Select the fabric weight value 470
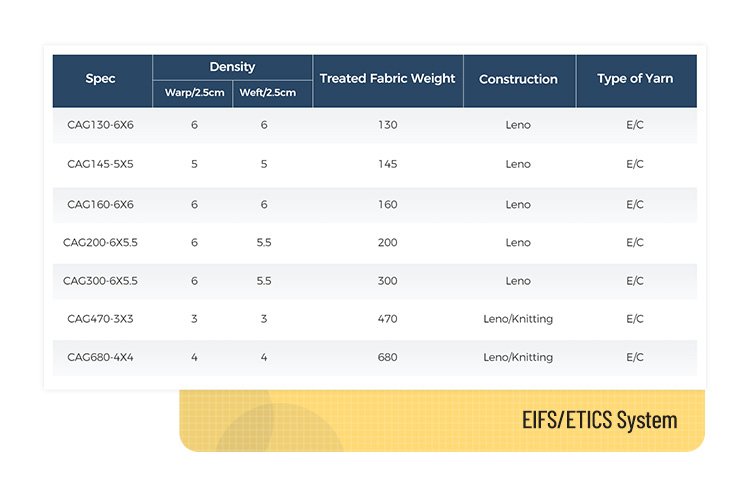This screenshot has height=498, width=750. pos(388,319)
